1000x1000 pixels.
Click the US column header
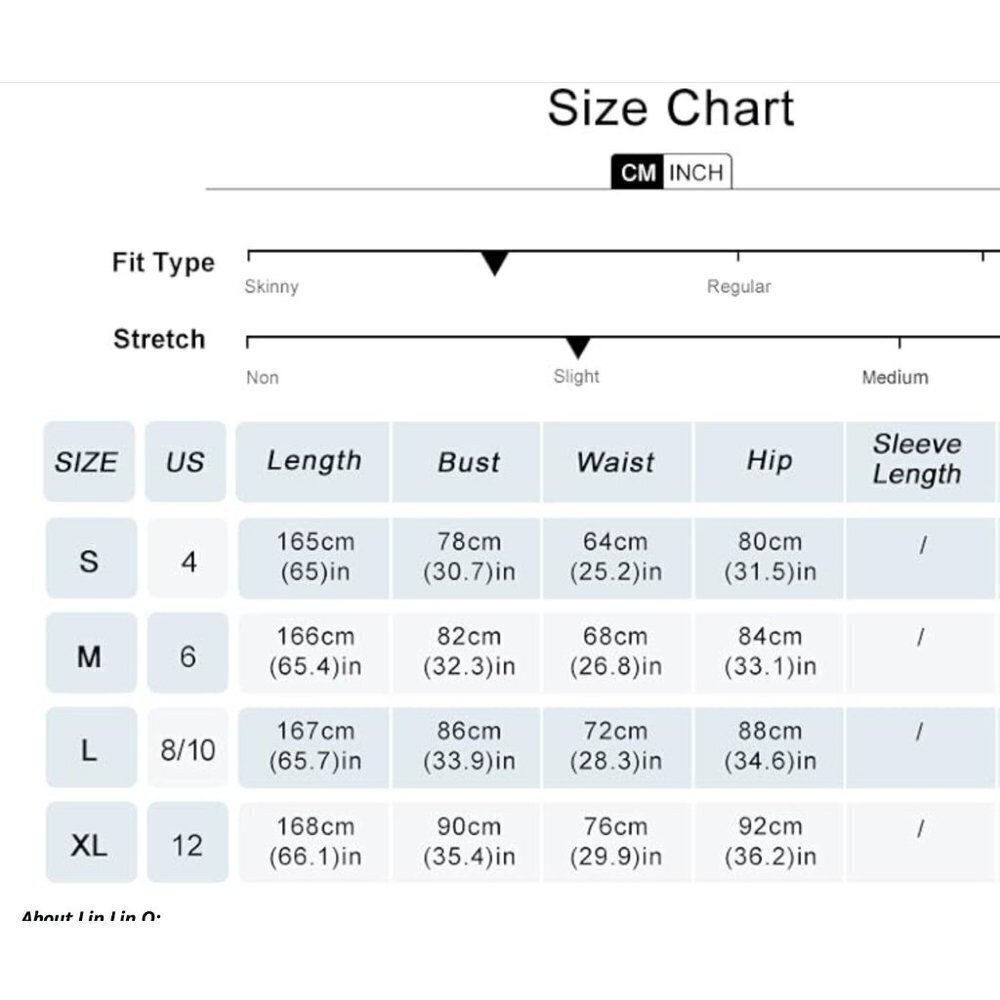click(x=185, y=461)
